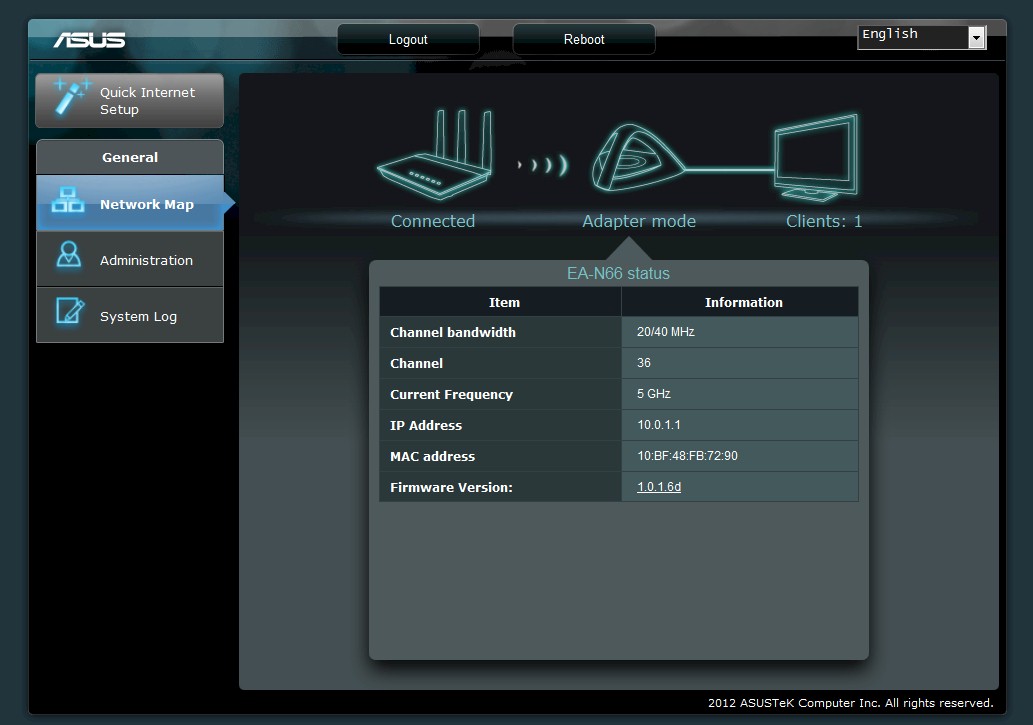Click the Connected status label

[x=433, y=221]
